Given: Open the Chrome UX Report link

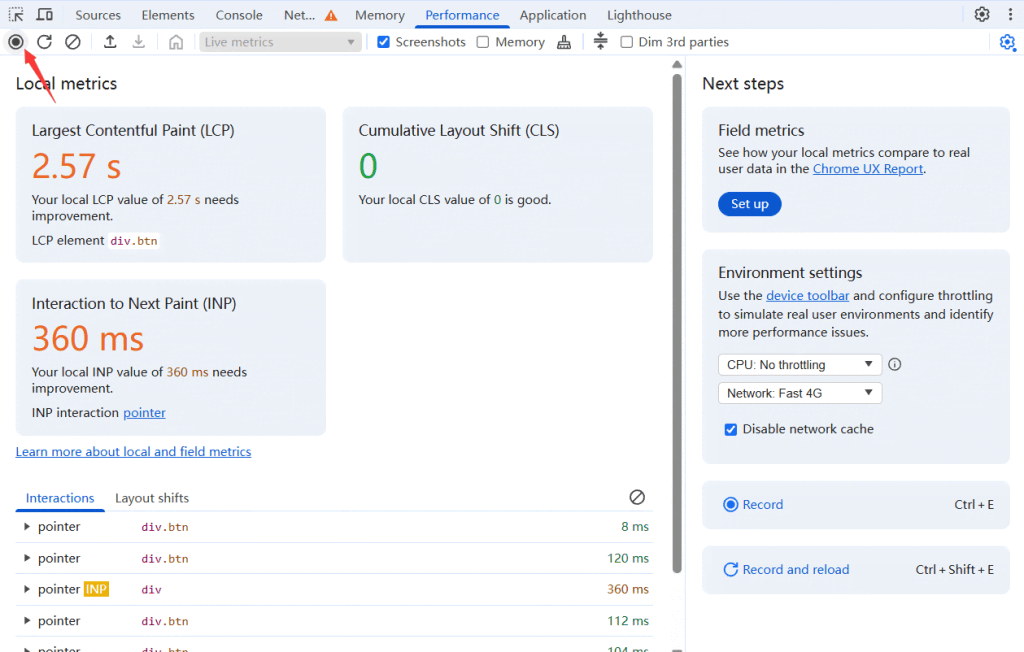Looking at the screenshot, I should 868,169.
